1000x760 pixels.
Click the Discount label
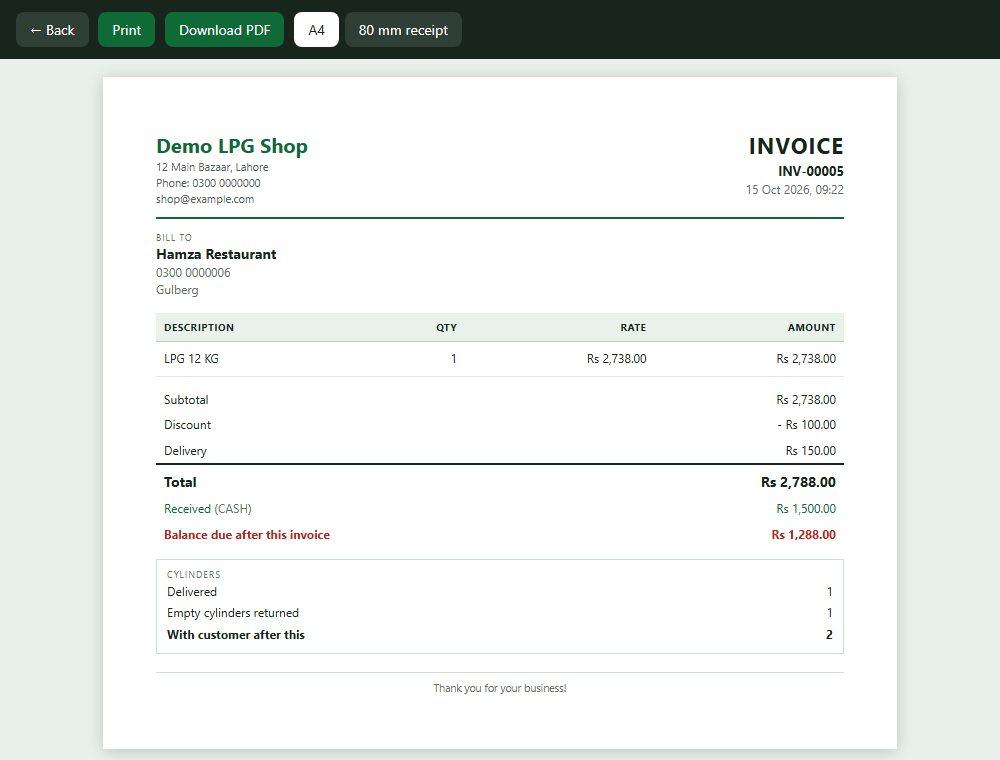tap(188, 425)
